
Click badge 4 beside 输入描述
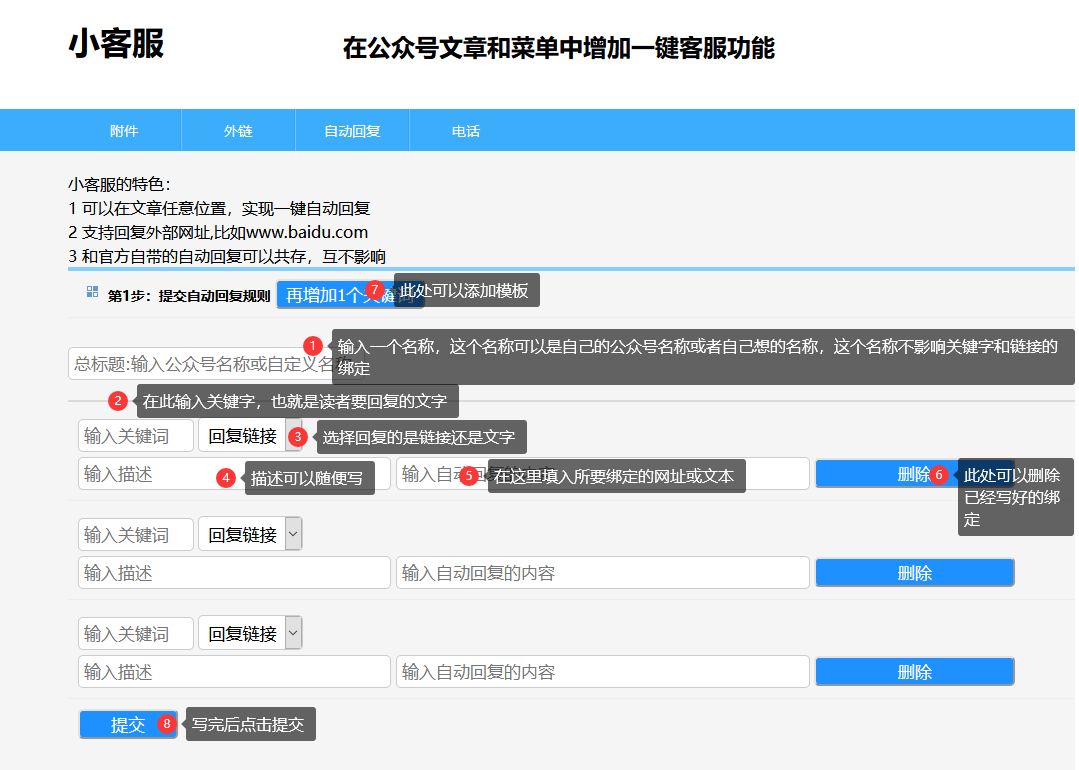(227, 477)
